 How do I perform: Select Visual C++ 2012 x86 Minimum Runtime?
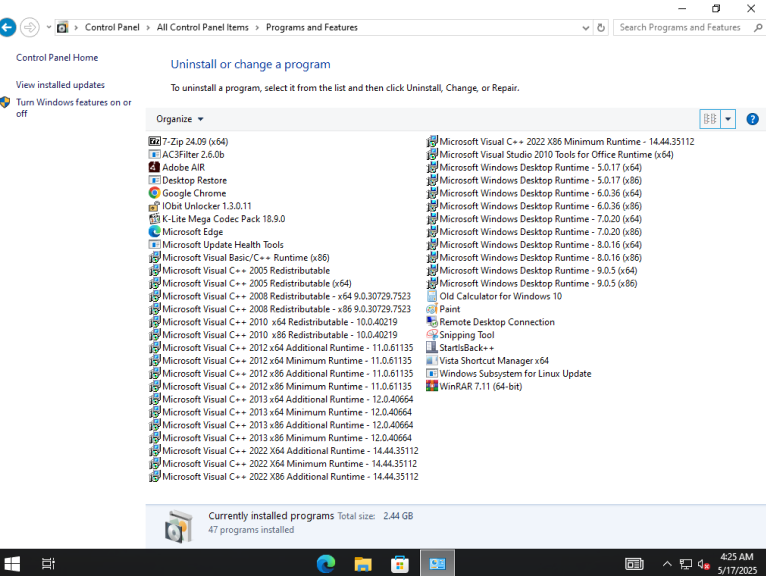[x=280, y=386]
